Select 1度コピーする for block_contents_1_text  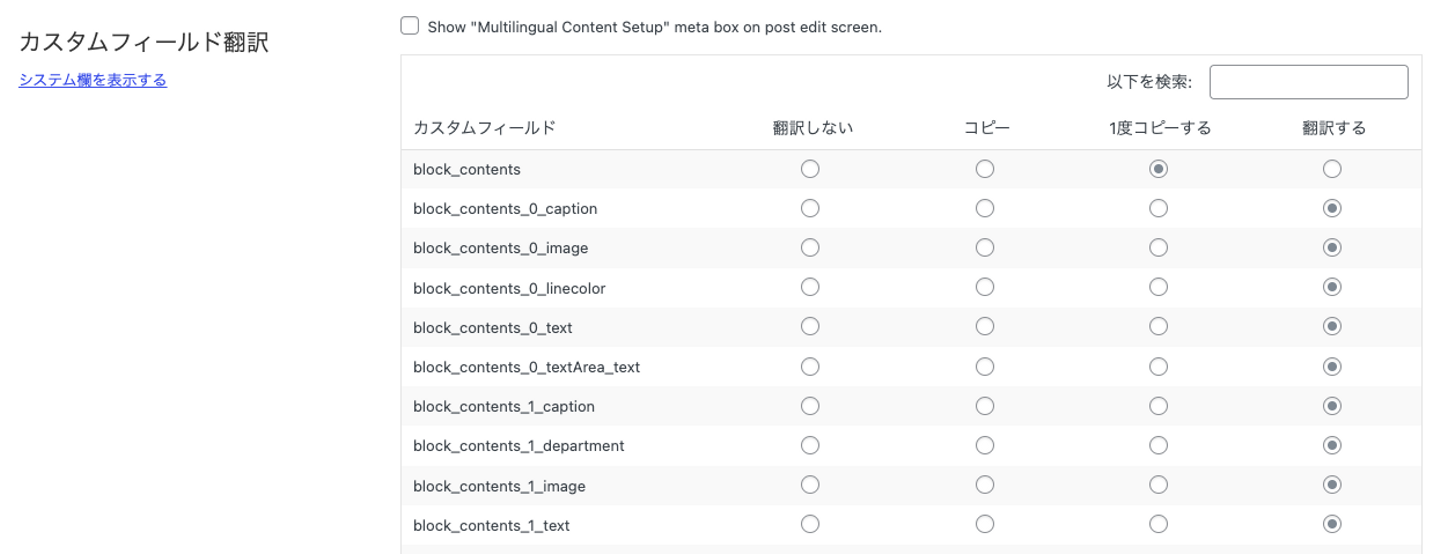1158,524
